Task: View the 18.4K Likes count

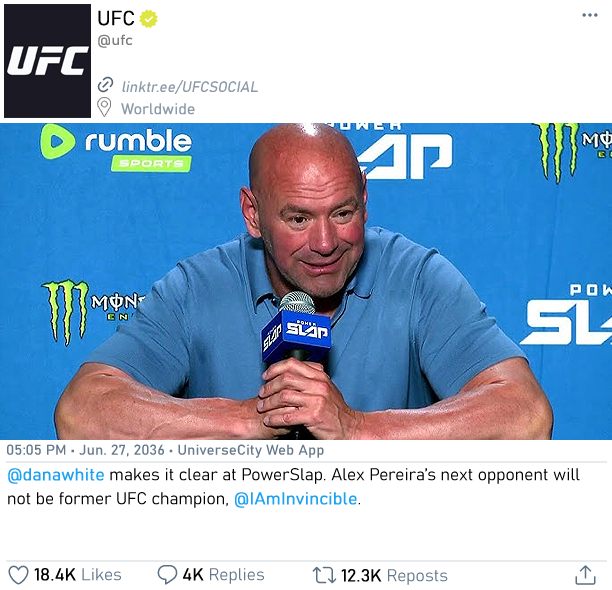Action: (78, 575)
